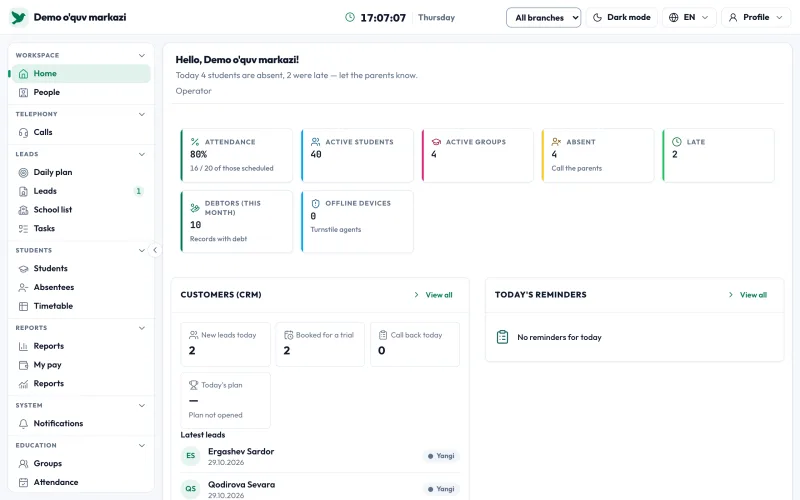This screenshot has width=800, height=500.
Task: Click the Students graduation cap icon
Action: click(23, 268)
